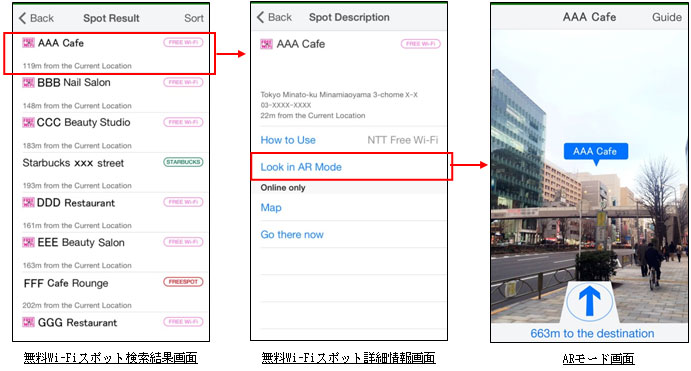Image resolution: width=691 pixels, height=371 pixels.
Task: Choose GGG Restaurant from results
Action: tap(110, 326)
